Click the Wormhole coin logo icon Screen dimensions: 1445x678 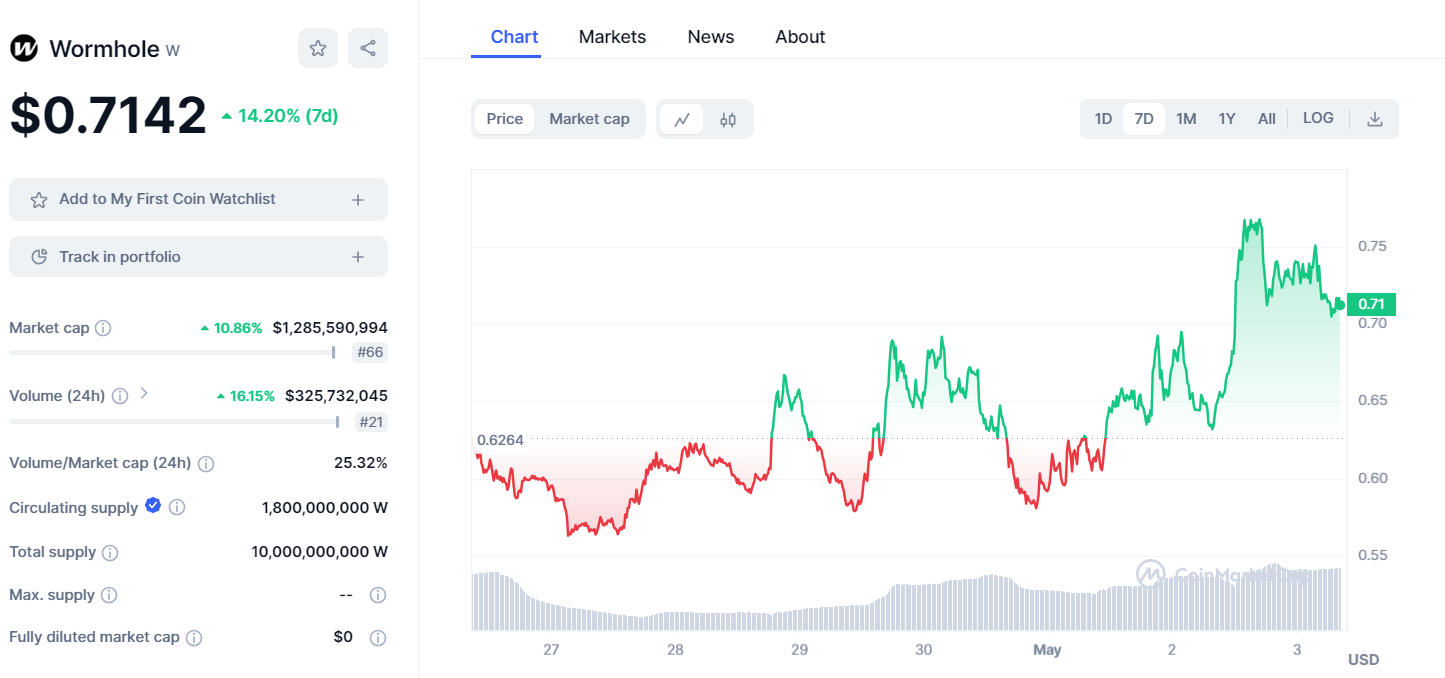point(24,48)
